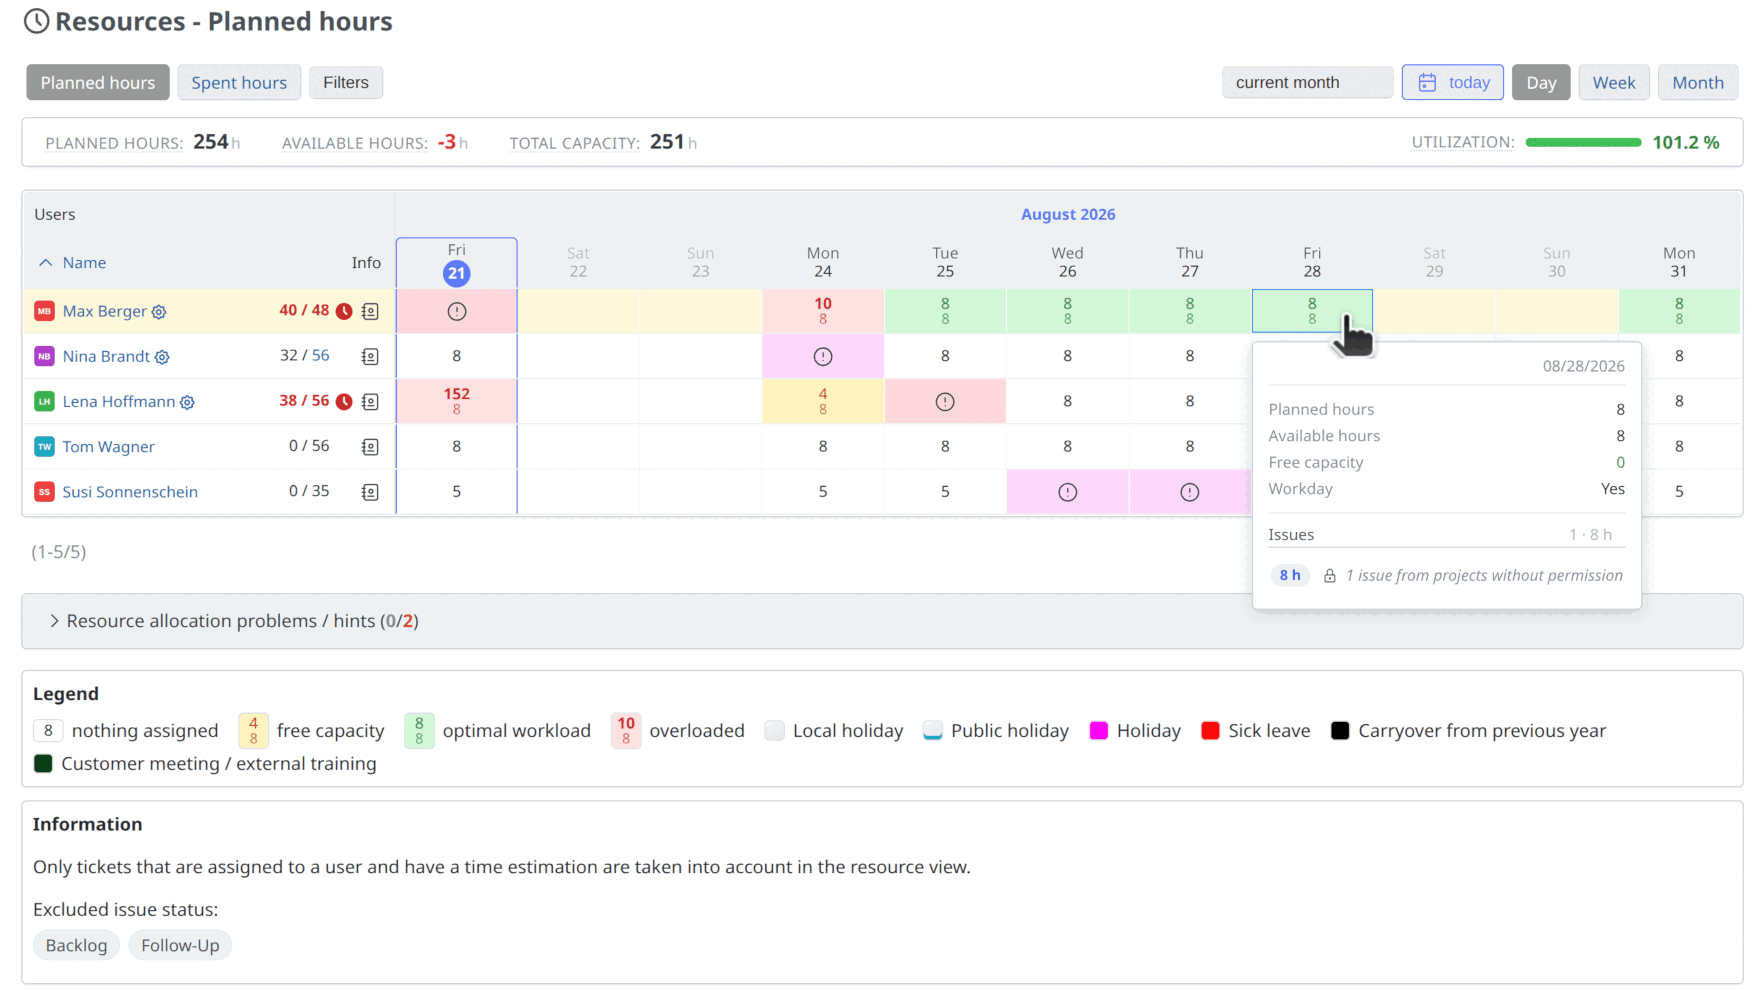Switch to Week view

[x=1614, y=82]
